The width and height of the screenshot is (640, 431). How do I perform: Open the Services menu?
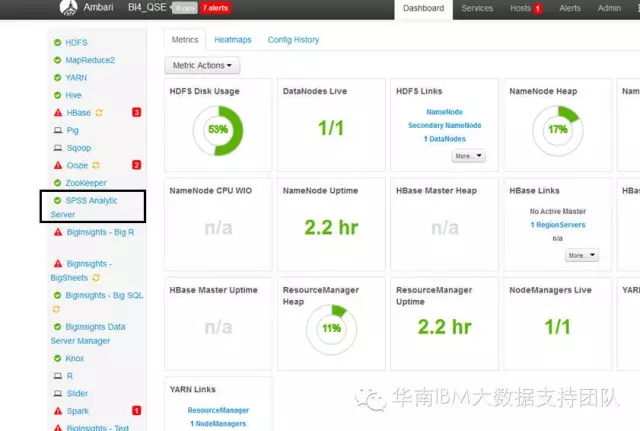[477, 8]
